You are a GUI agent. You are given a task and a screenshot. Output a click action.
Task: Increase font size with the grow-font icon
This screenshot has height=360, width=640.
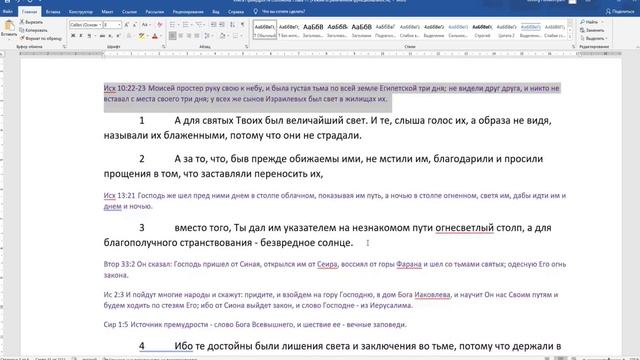127,25
